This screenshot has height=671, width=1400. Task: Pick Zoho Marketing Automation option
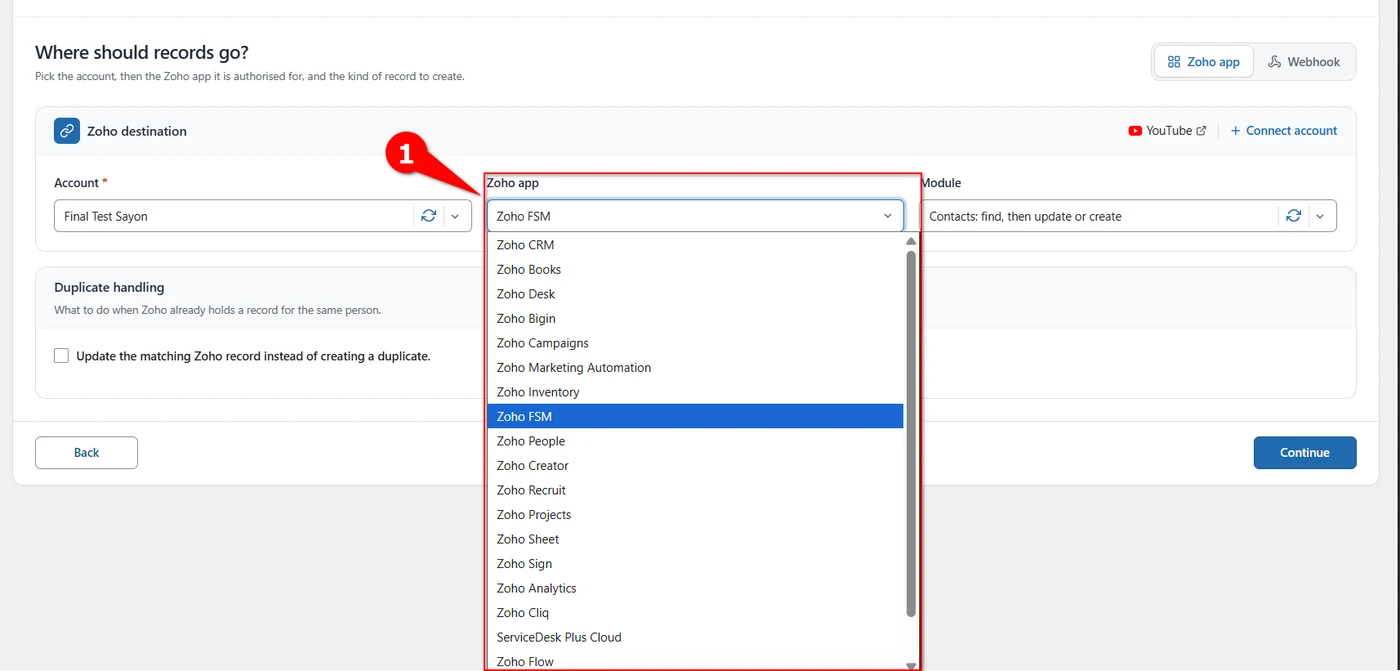tap(695, 368)
